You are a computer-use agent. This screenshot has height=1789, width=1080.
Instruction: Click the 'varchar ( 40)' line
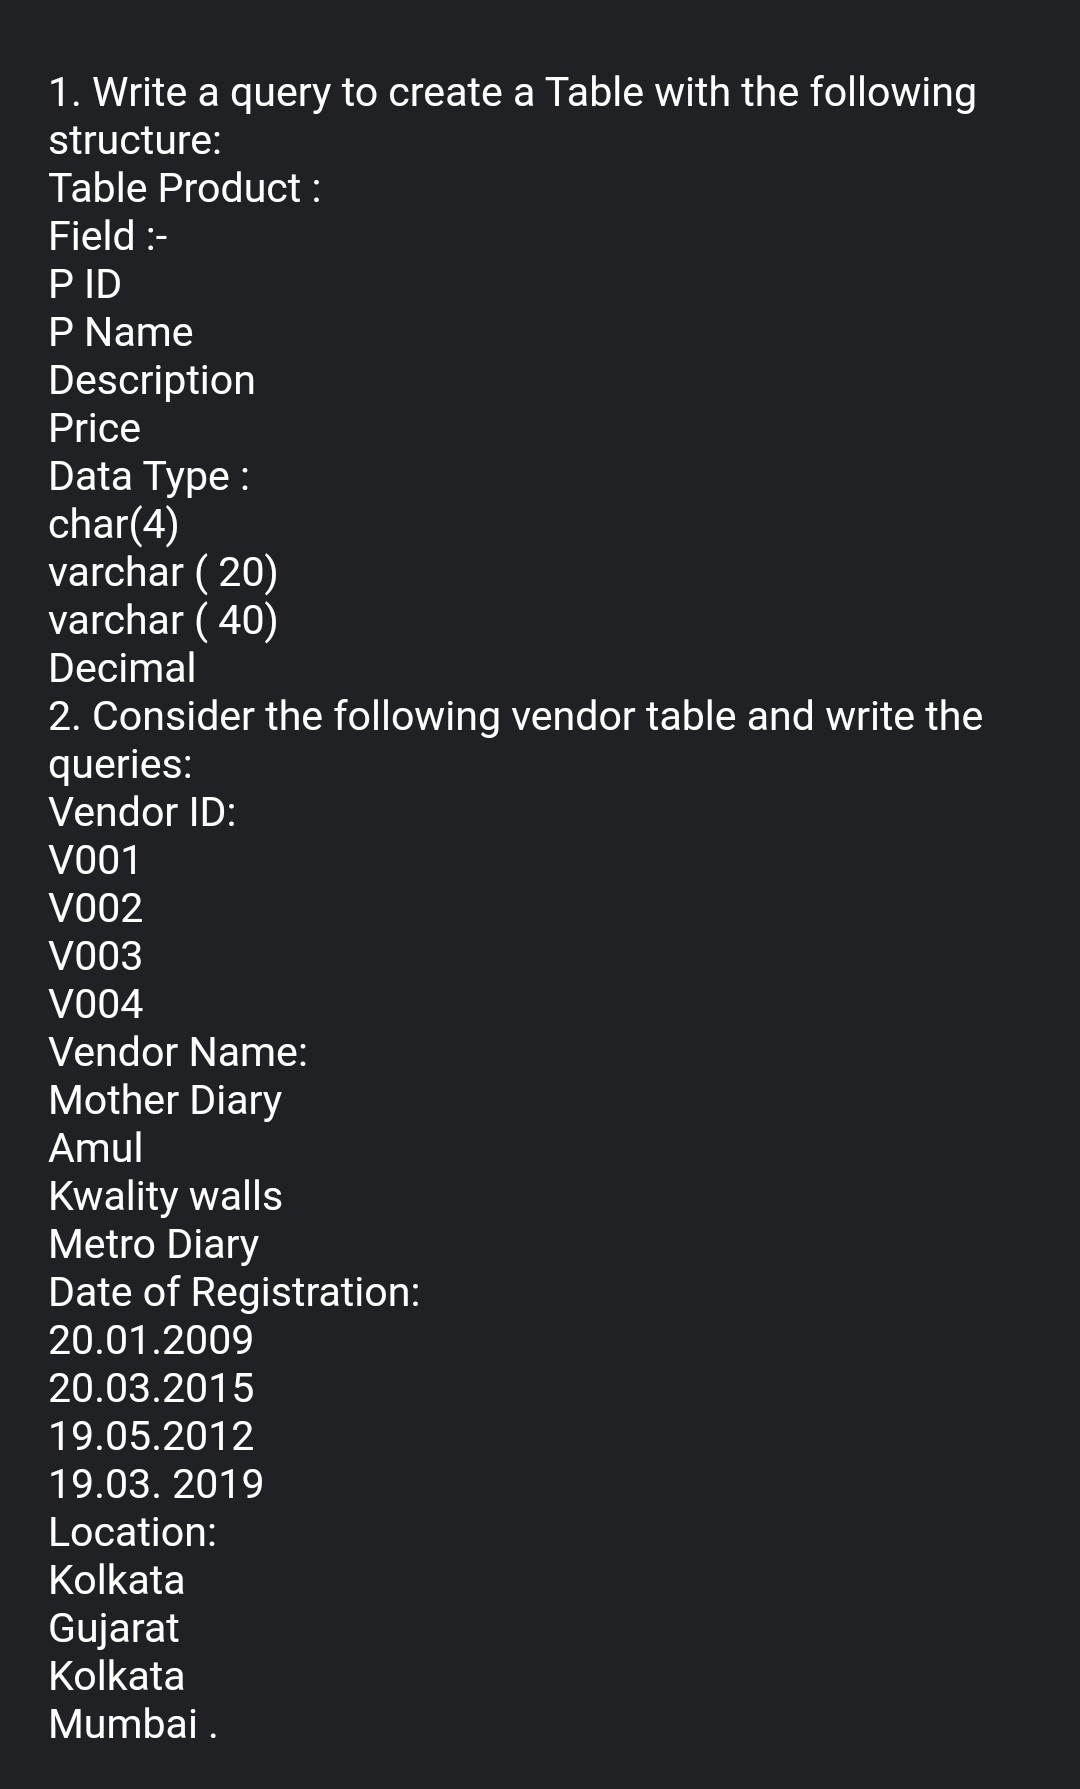pyautogui.click(x=163, y=620)
